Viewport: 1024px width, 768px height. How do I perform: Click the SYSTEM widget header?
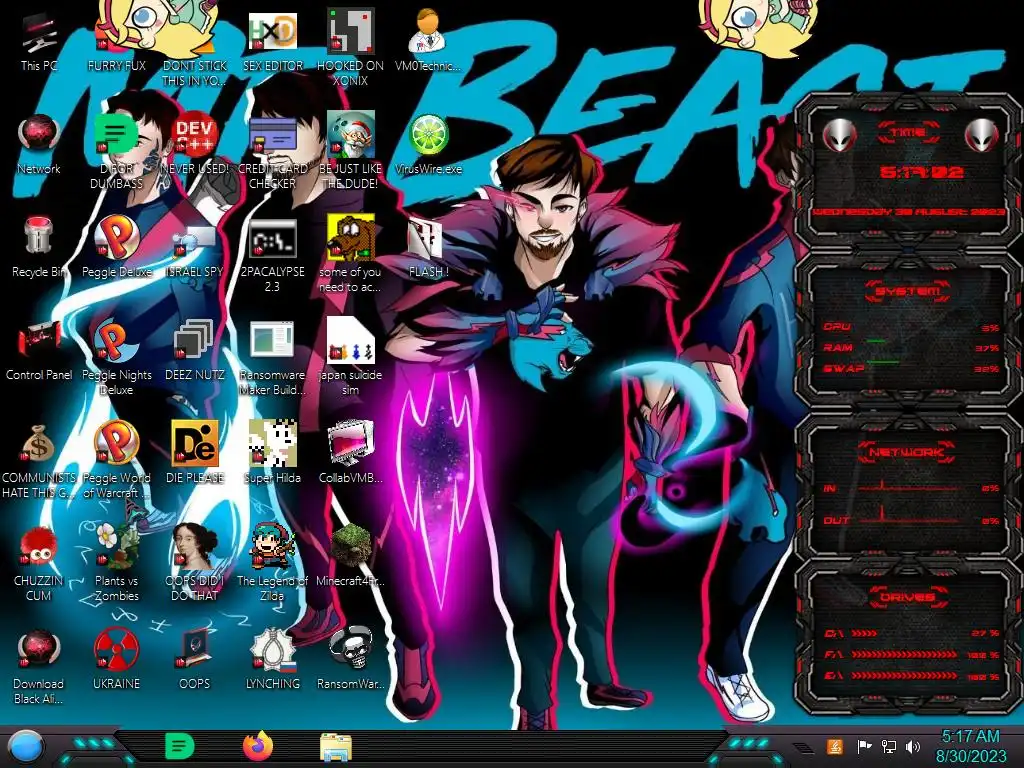(x=908, y=291)
